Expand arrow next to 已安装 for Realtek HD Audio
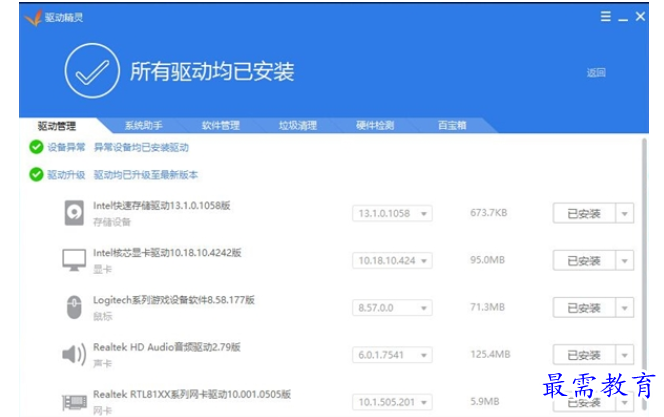The image size is (664, 417). pos(625,355)
